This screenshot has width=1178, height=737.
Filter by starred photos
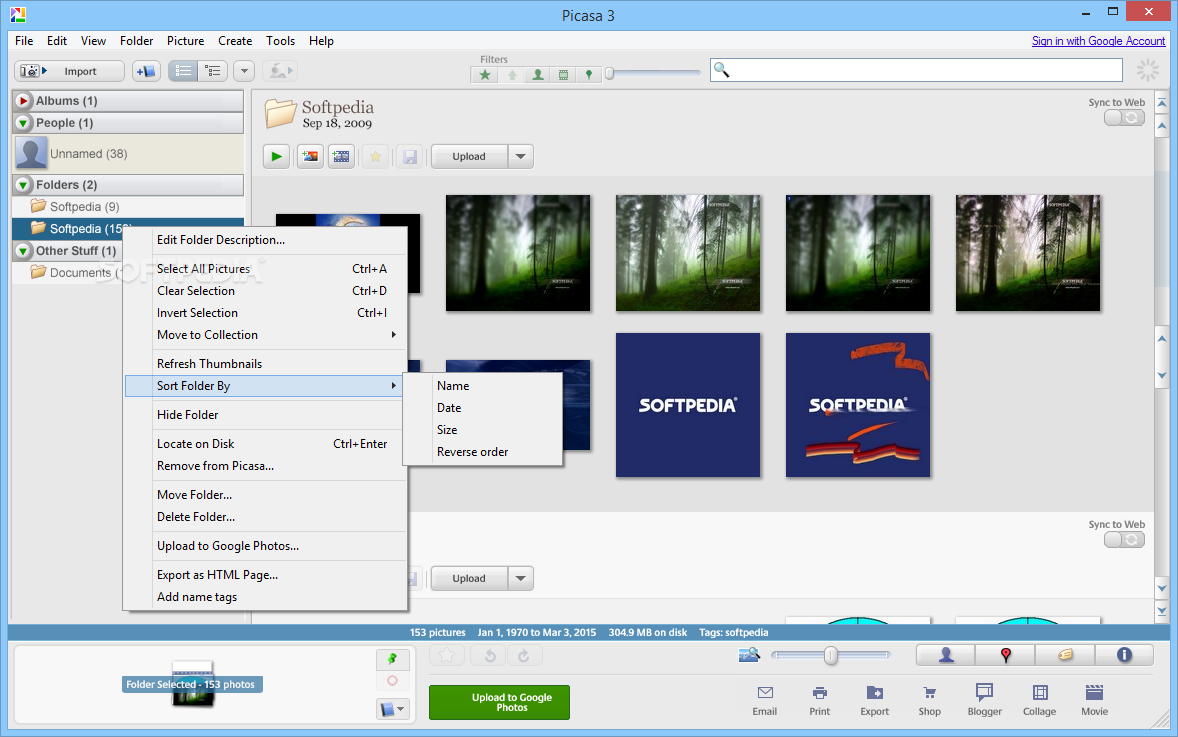point(485,74)
